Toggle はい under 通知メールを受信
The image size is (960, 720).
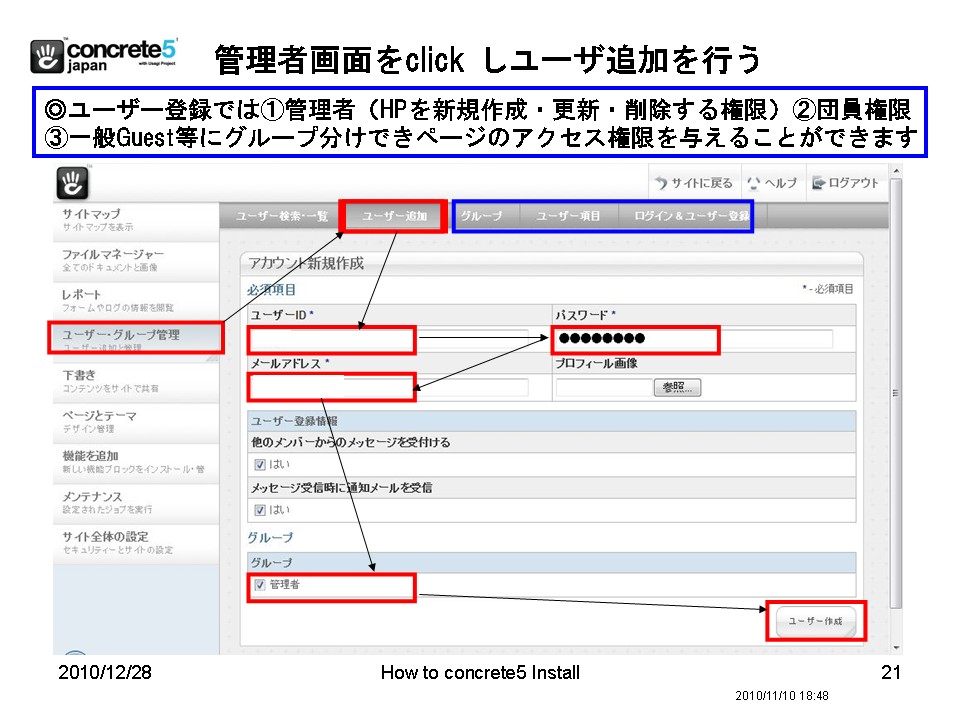tap(260, 510)
